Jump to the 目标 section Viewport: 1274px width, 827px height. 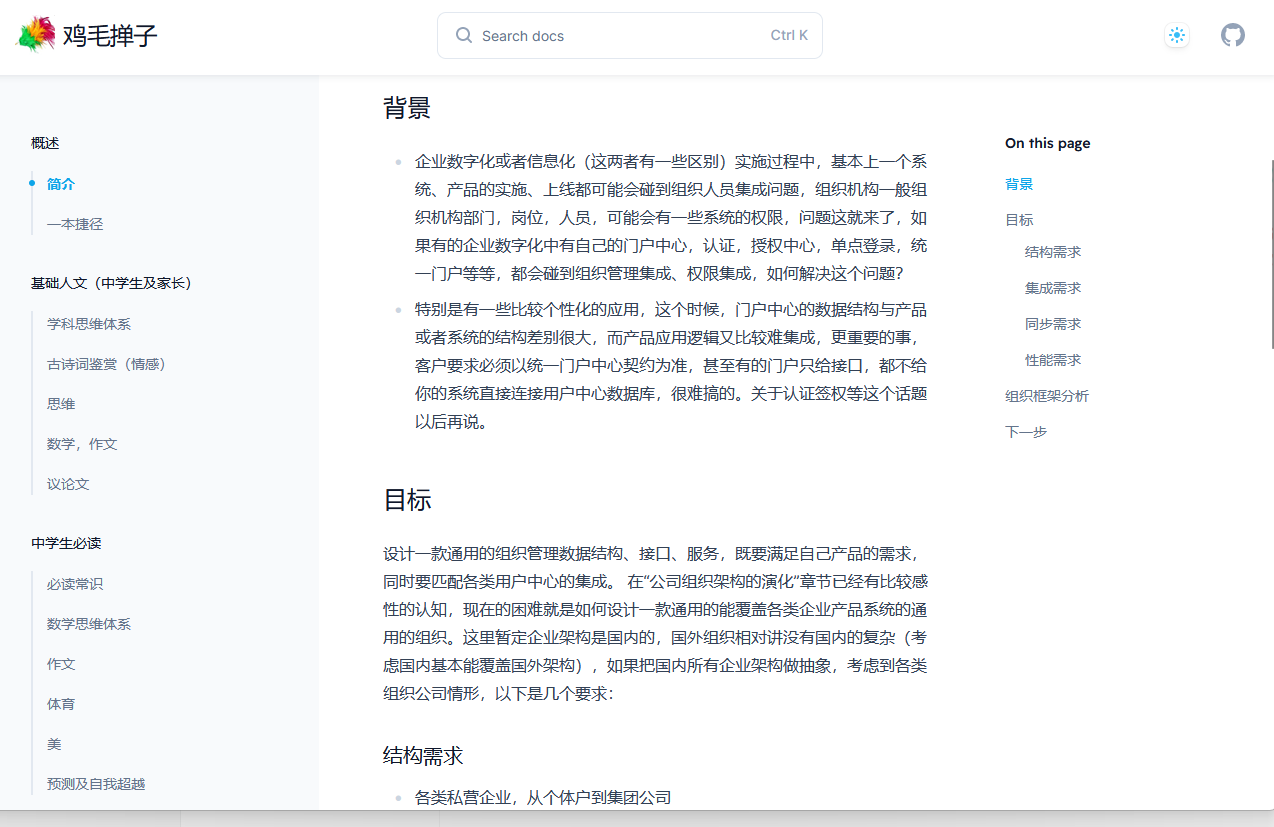coord(1018,219)
